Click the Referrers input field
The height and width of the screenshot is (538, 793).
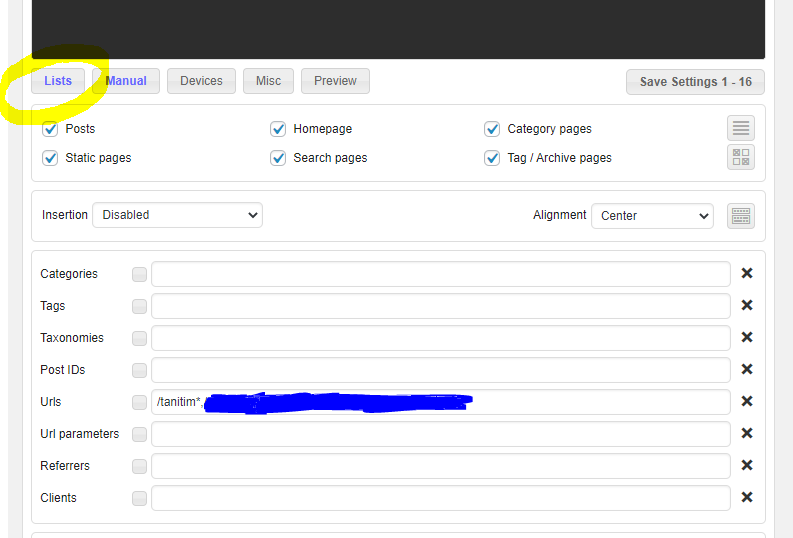pos(440,466)
